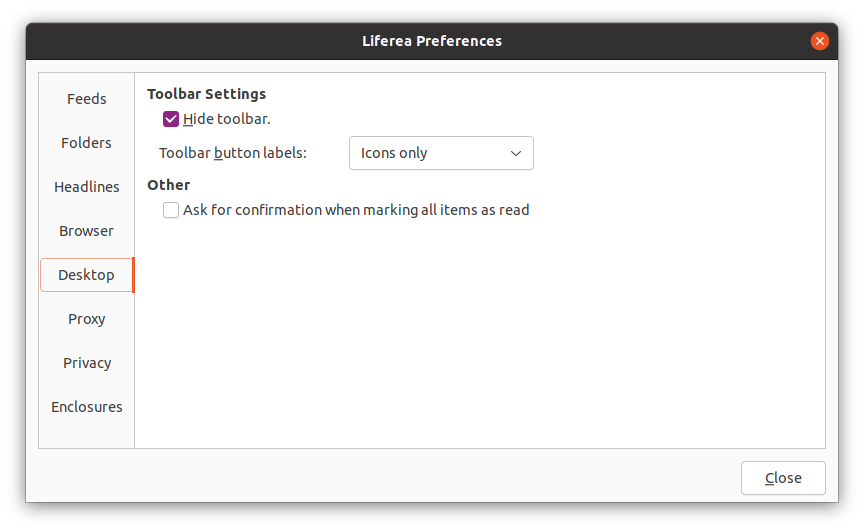Click the 'Ask for confirmation' label text
The width and height of the screenshot is (864, 531).
[x=356, y=210]
